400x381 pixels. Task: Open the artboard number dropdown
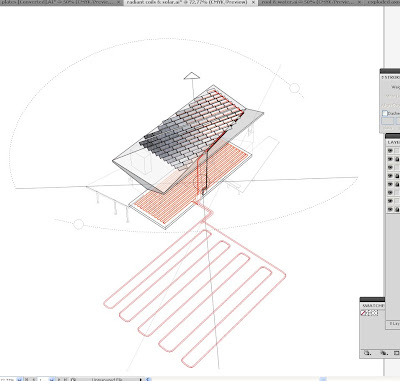[52, 379]
